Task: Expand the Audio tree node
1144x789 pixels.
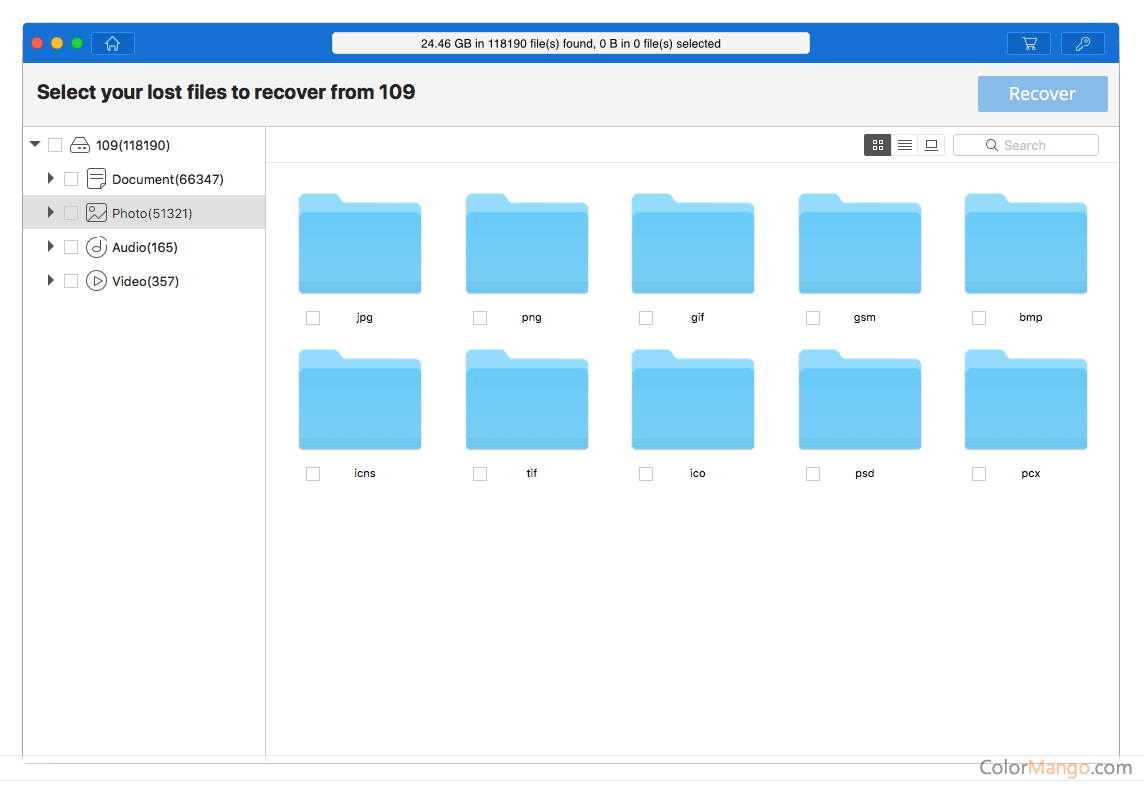Action: 50,247
